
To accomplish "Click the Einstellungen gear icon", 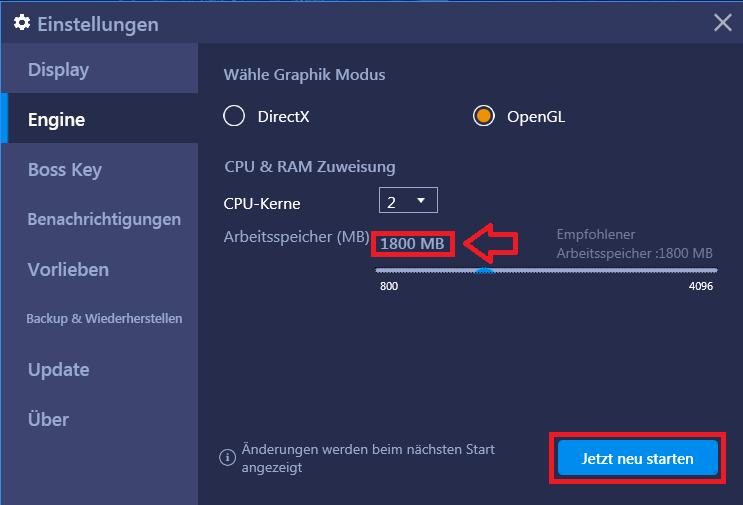I will [x=22, y=22].
